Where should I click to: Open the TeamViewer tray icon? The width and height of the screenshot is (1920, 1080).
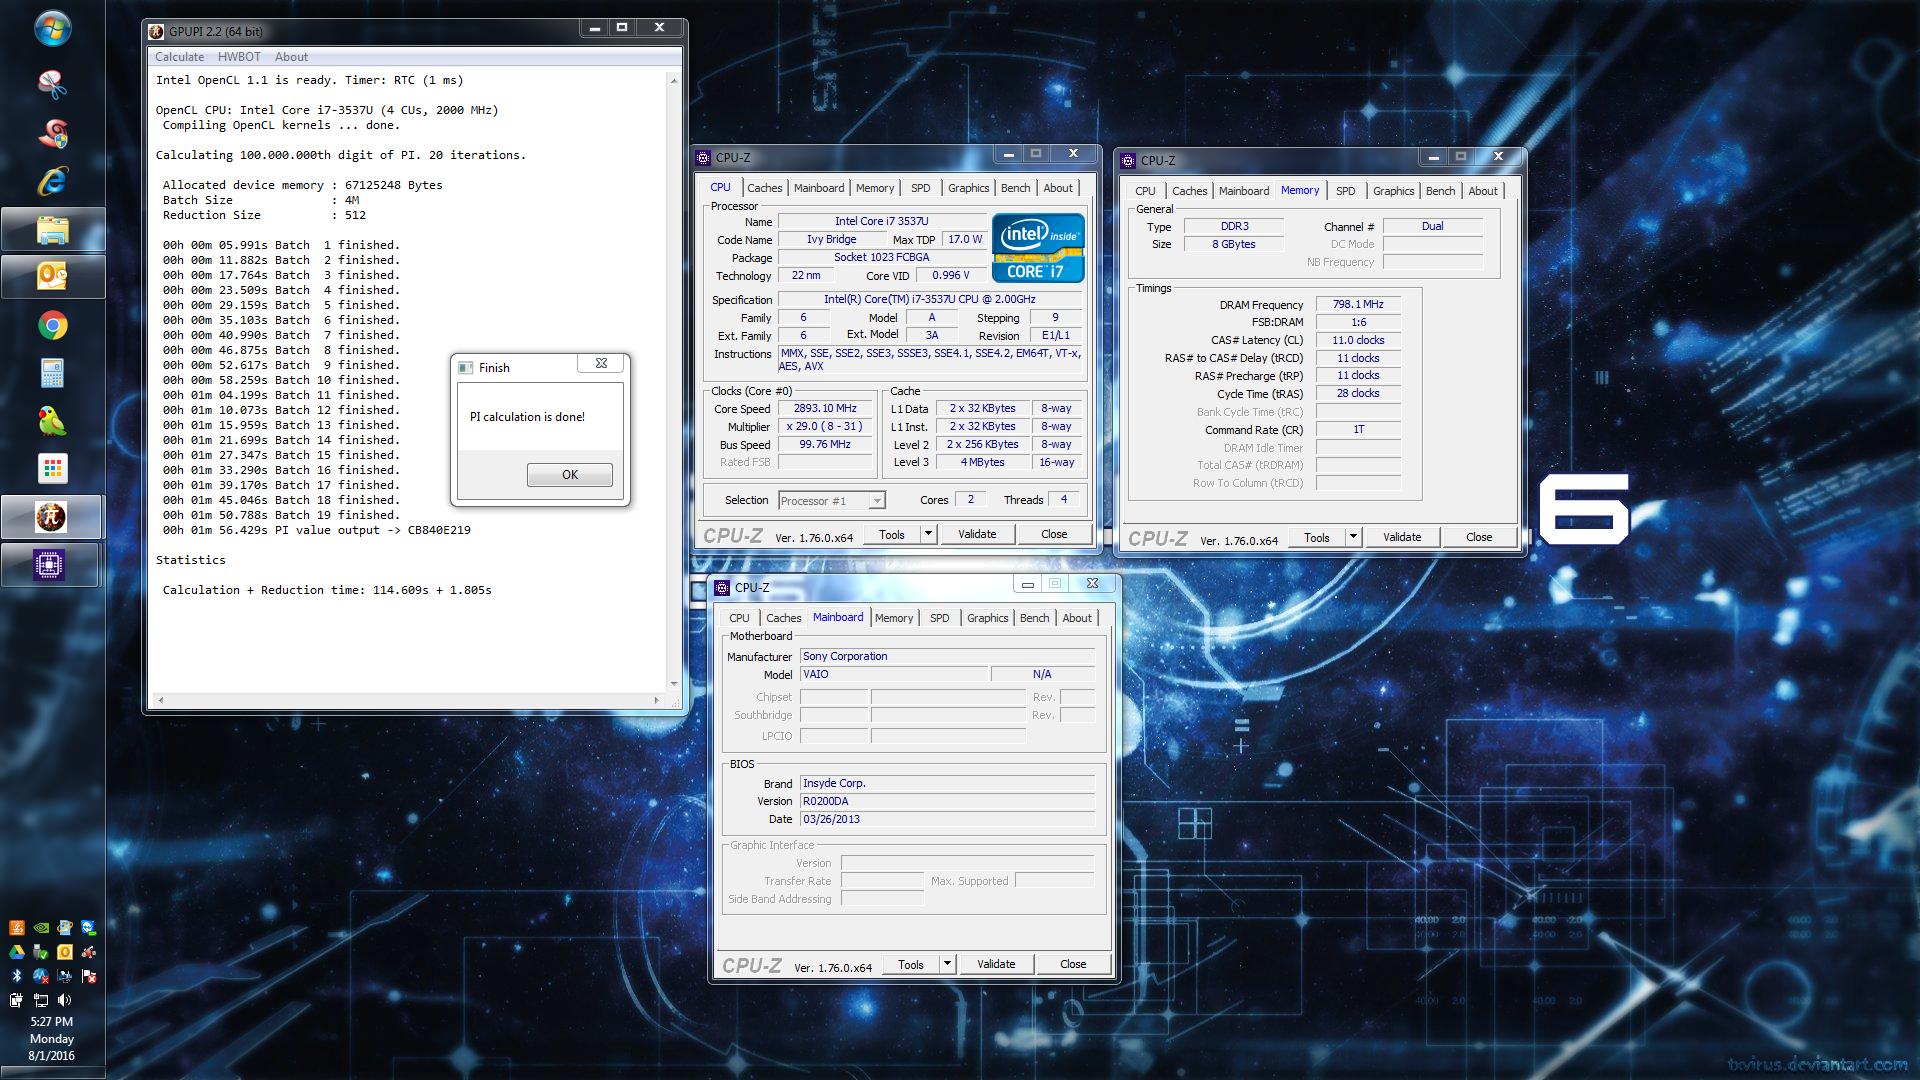pyautogui.click(x=89, y=928)
